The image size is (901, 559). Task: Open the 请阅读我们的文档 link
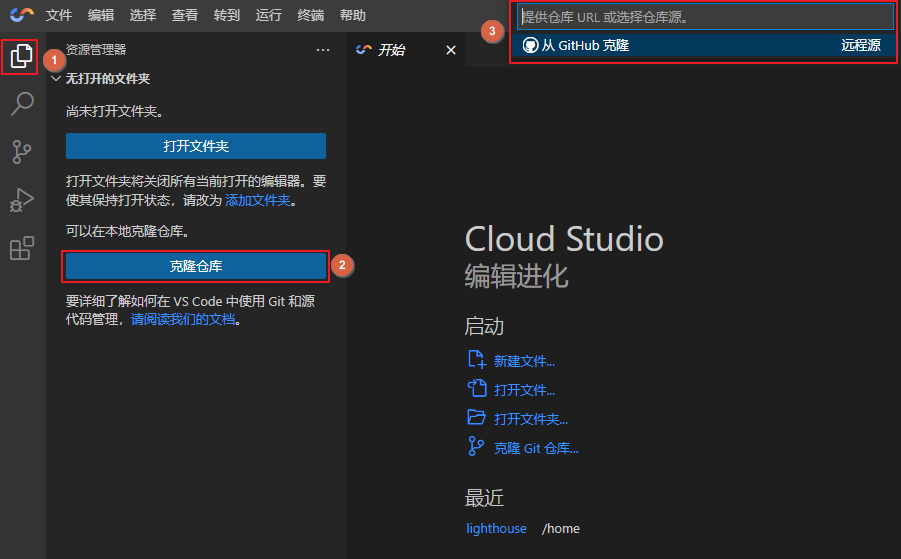[183, 319]
